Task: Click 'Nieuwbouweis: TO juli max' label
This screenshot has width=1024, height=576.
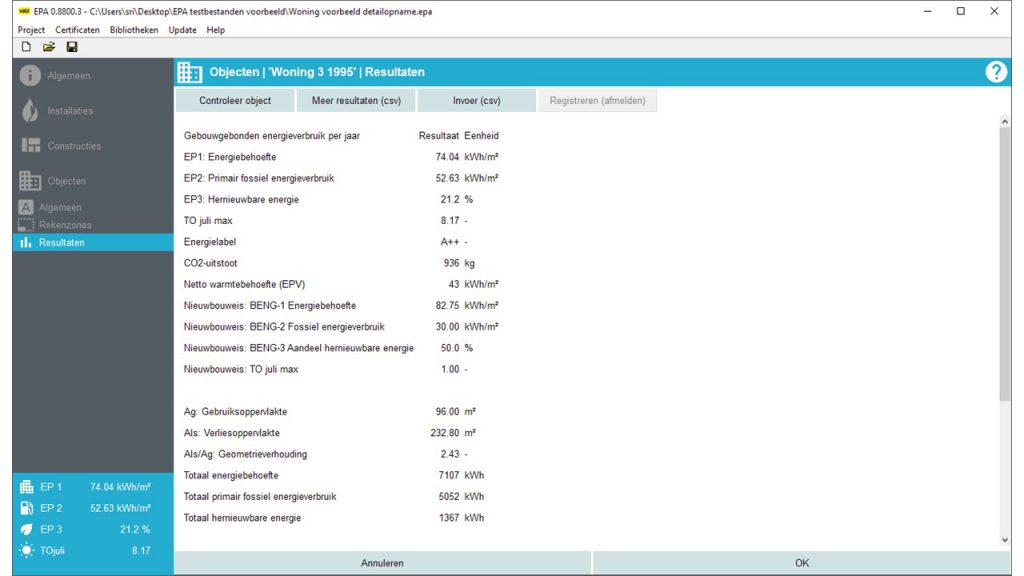Action: [x=241, y=369]
